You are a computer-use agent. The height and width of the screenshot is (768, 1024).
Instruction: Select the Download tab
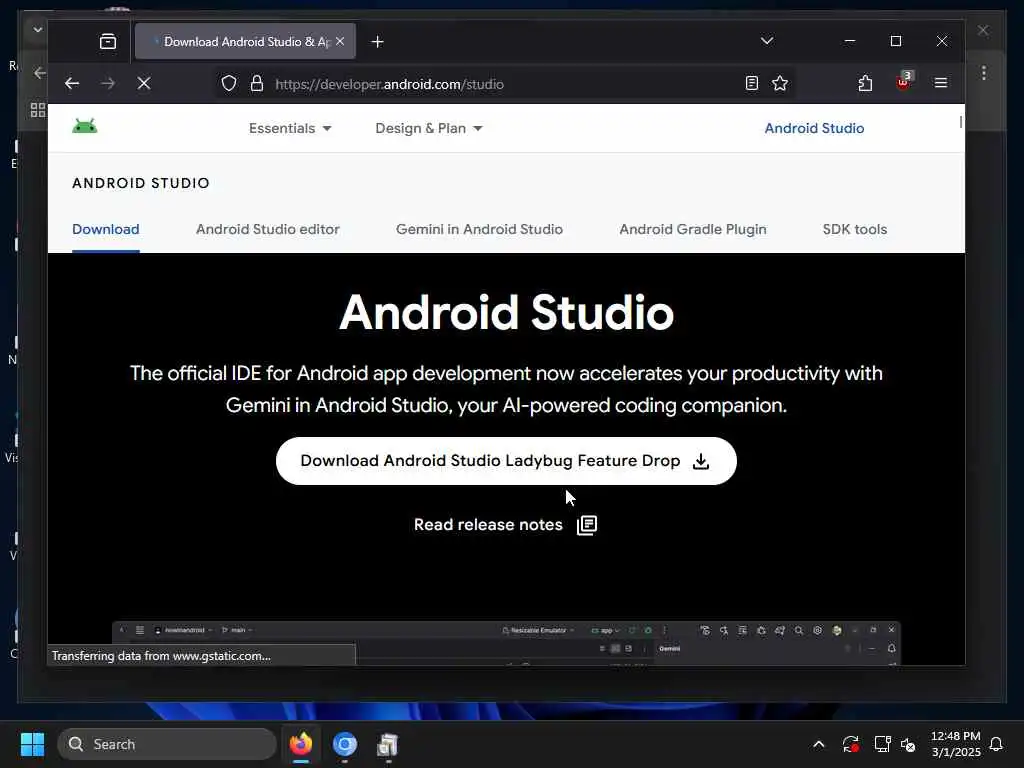tap(106, 229)
